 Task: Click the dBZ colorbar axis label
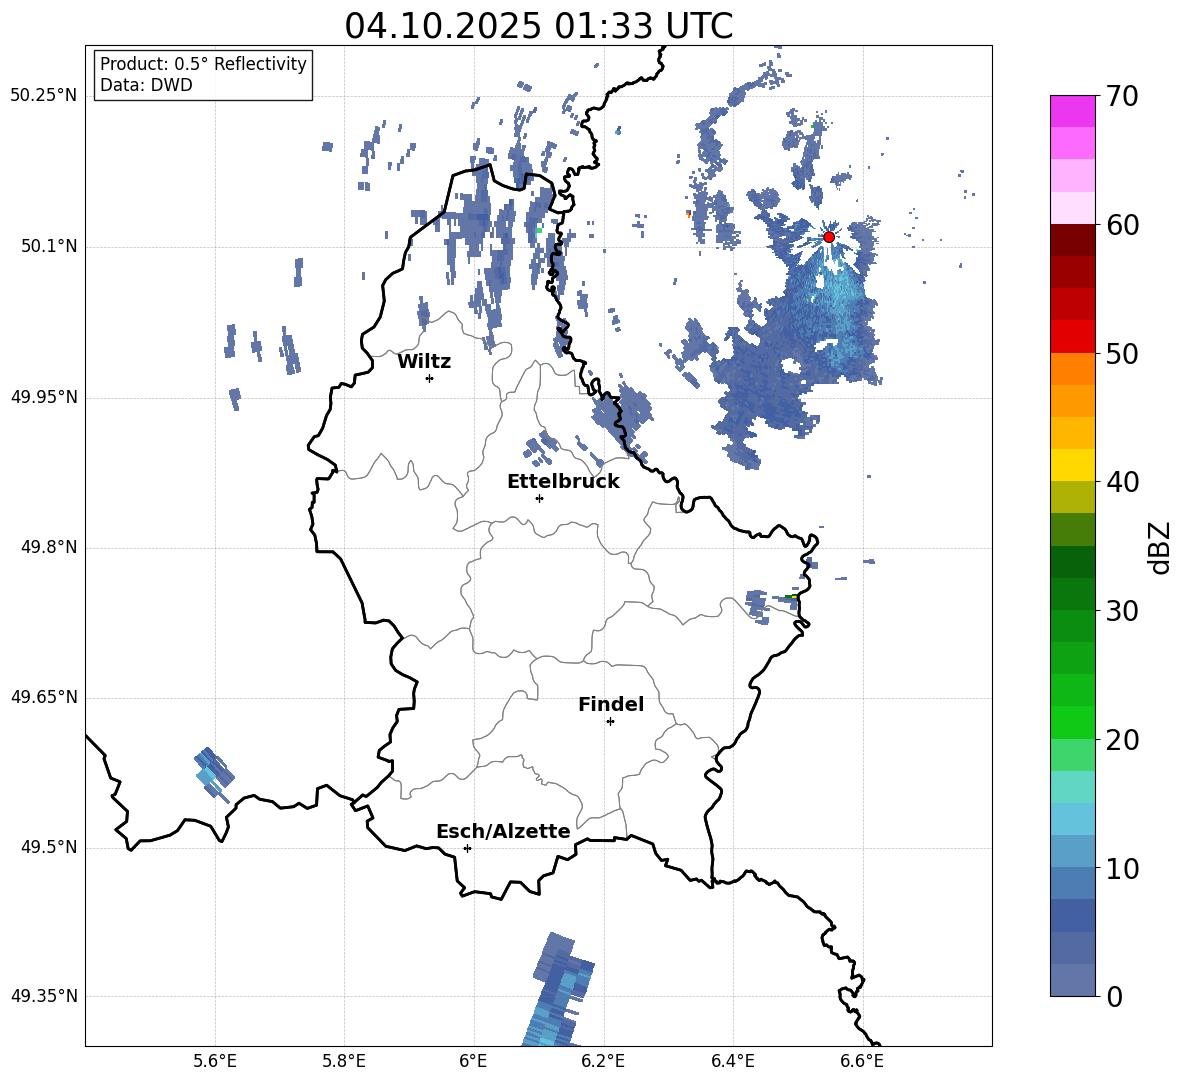click(1159, 547)
